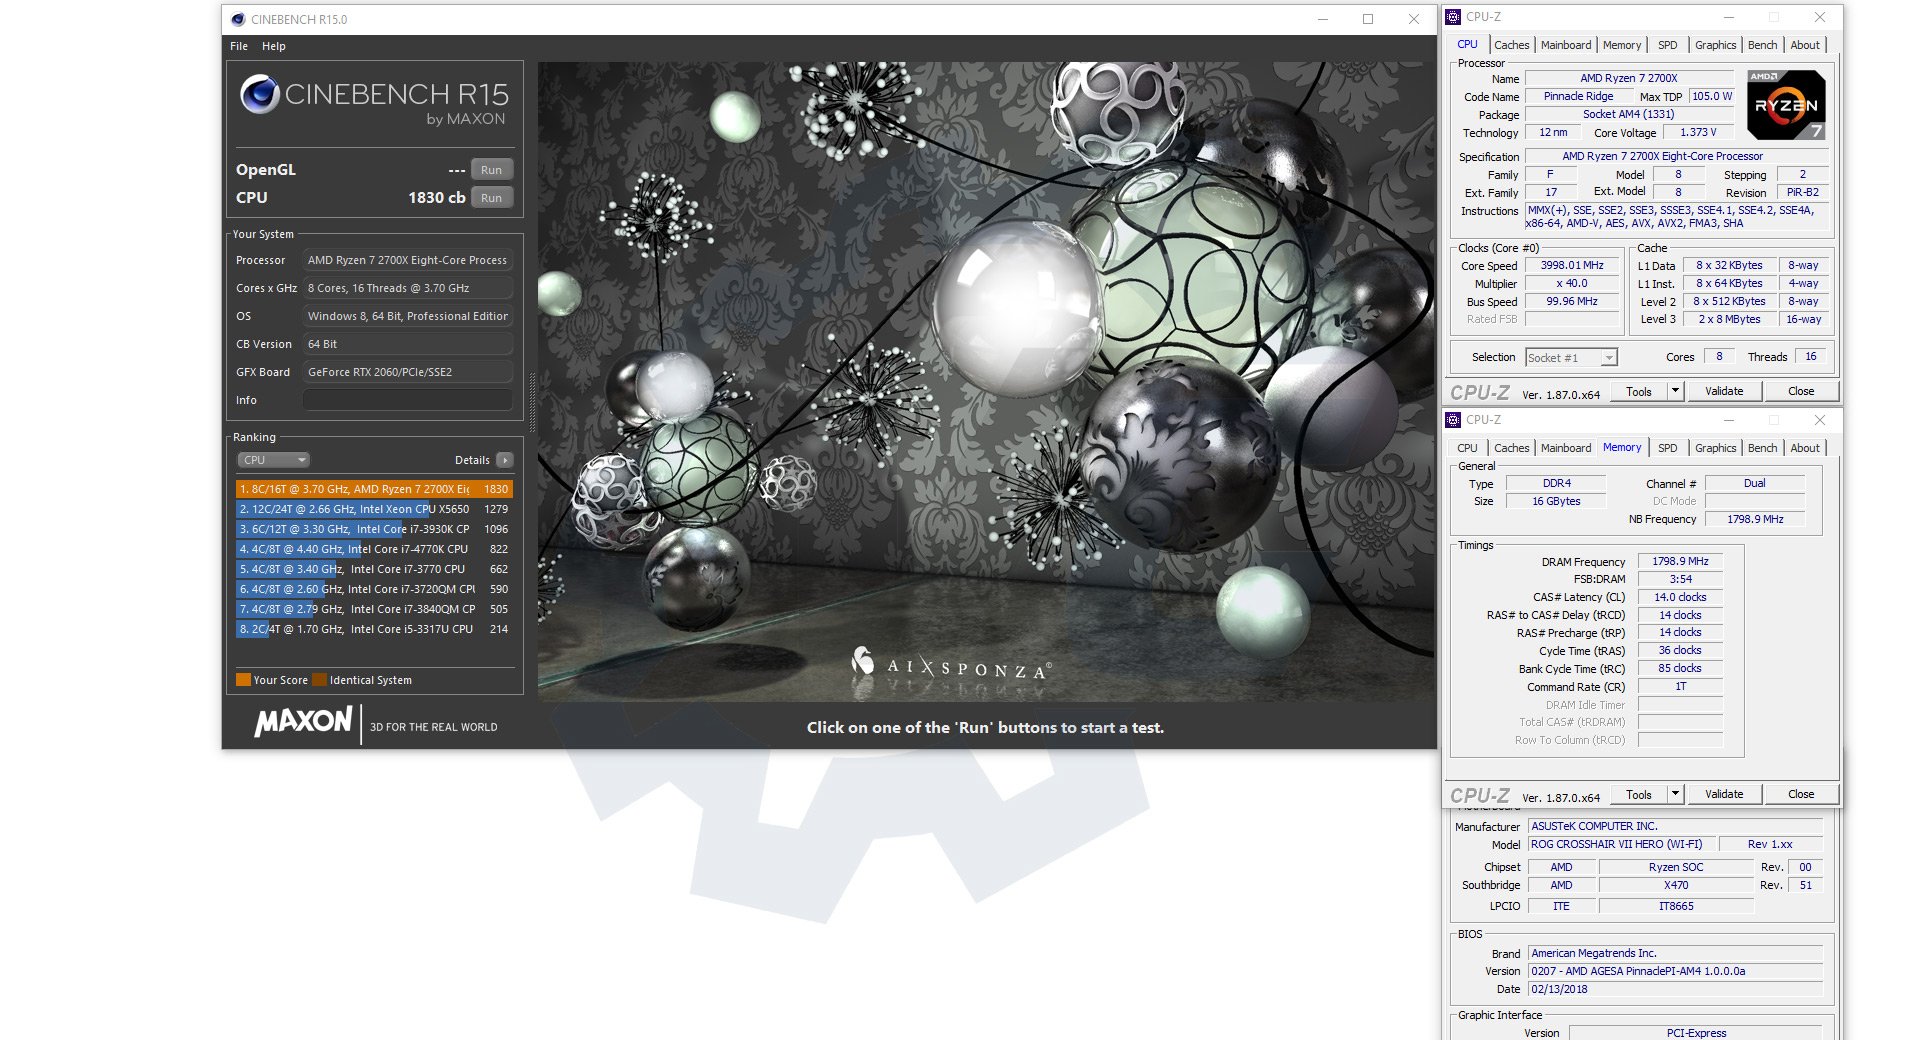Click the AMD Ryzen 7 logo badge

pyautogui.click(x=1786, y=105)
